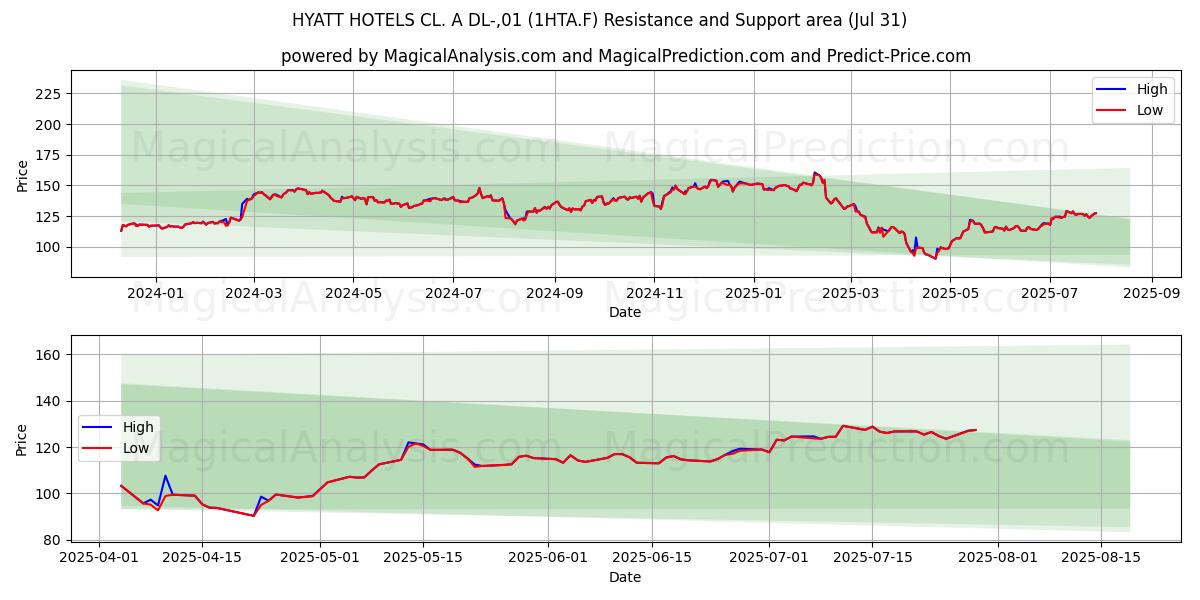Click the Price axis label of lower chart
Screen dimensions: 1200x600
click(22, 439)
